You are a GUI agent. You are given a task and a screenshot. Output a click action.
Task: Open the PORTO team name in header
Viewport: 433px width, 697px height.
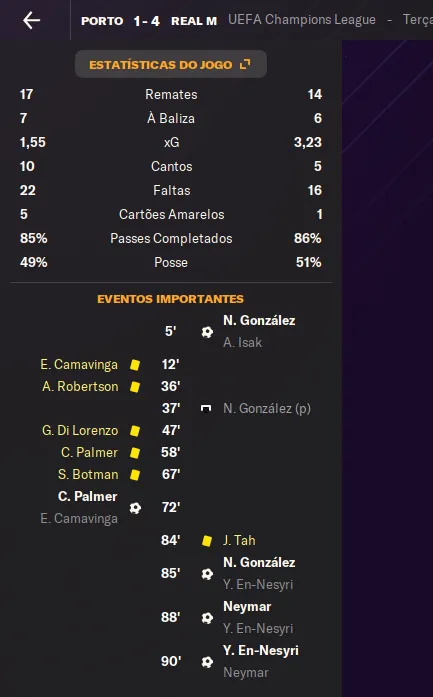(102, 21)
